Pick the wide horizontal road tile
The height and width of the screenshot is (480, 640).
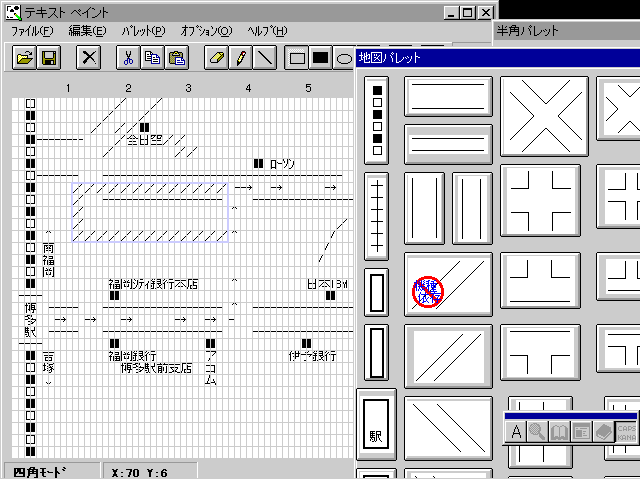[448, 97]
